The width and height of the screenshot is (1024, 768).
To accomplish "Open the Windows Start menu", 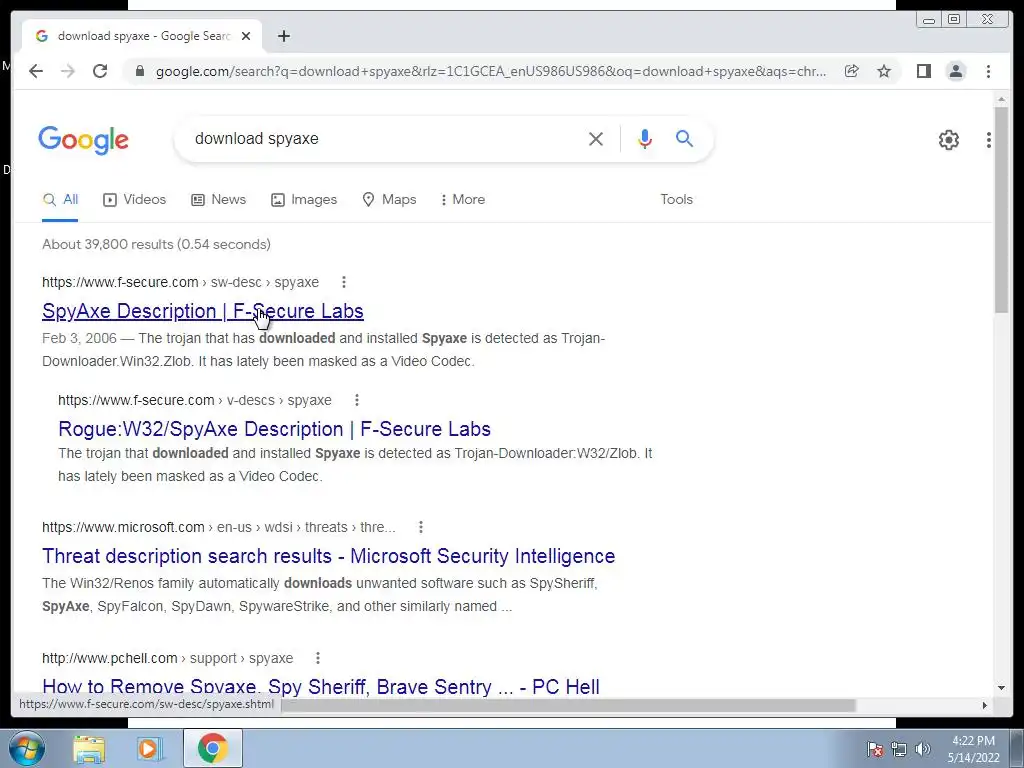I will coord(27,748).
